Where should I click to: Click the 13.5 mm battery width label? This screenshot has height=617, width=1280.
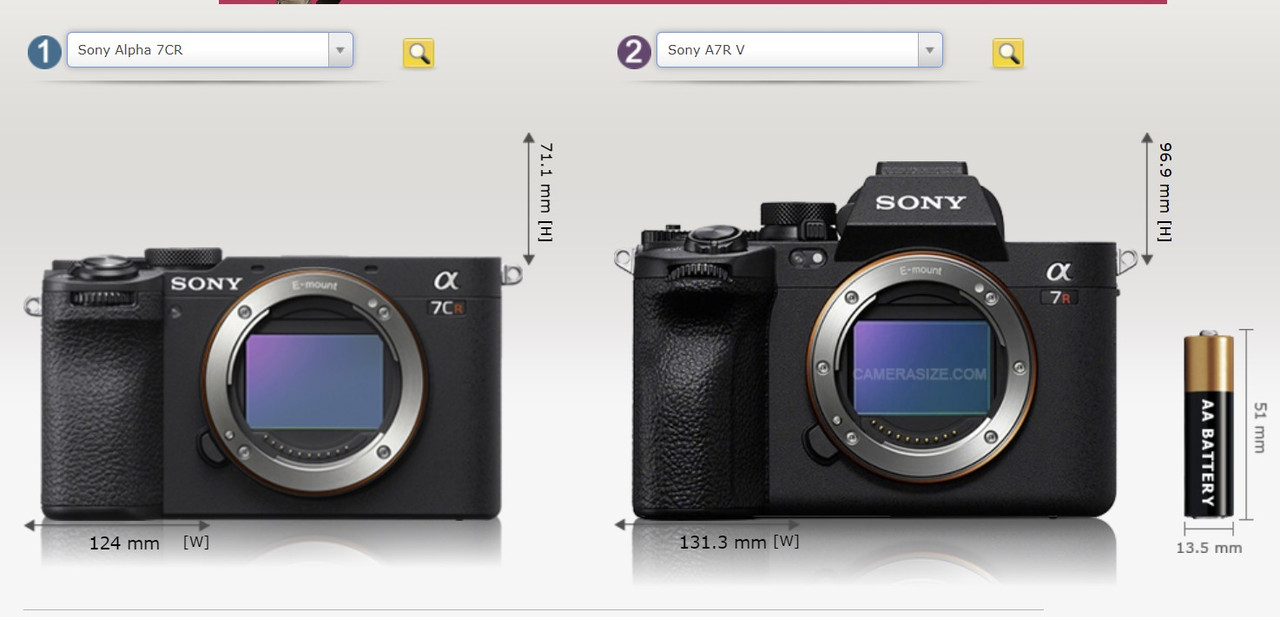coord(1209,547)
